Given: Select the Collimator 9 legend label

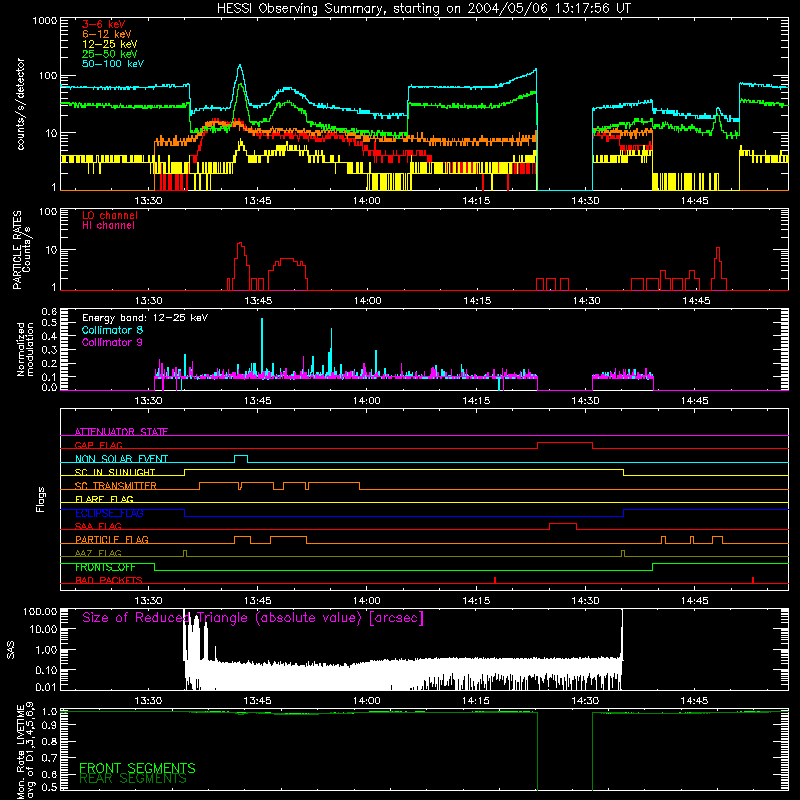Looking at the screenshot, I should pyautogui.click(x=112, y=342).
